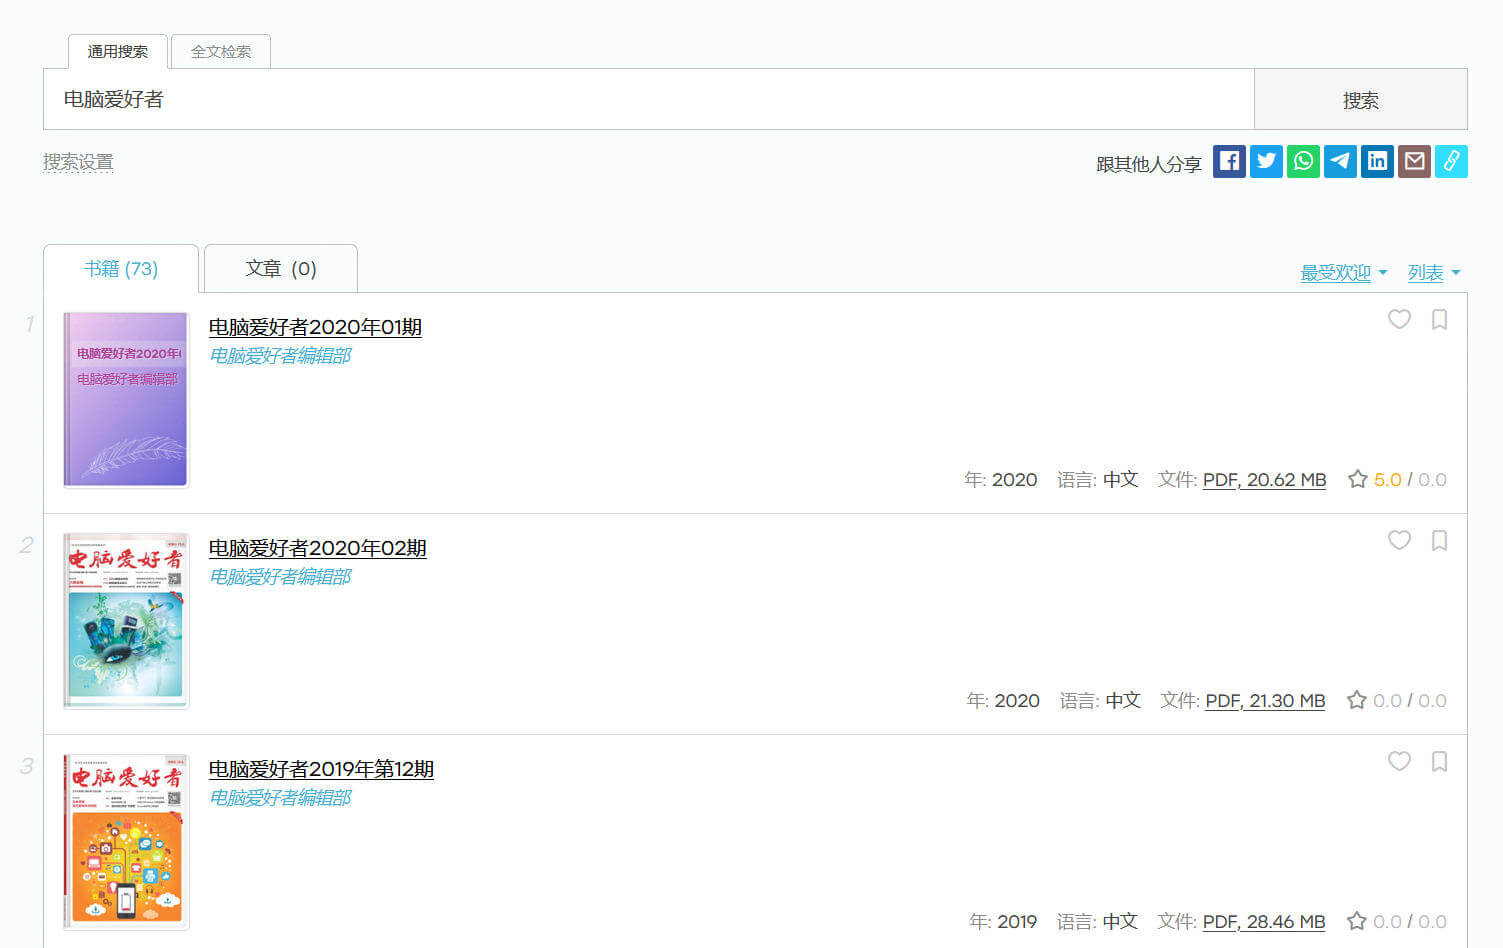Favorite 电脑爱好者2020年01期 with the heart icon

(x=1399, y=320)
